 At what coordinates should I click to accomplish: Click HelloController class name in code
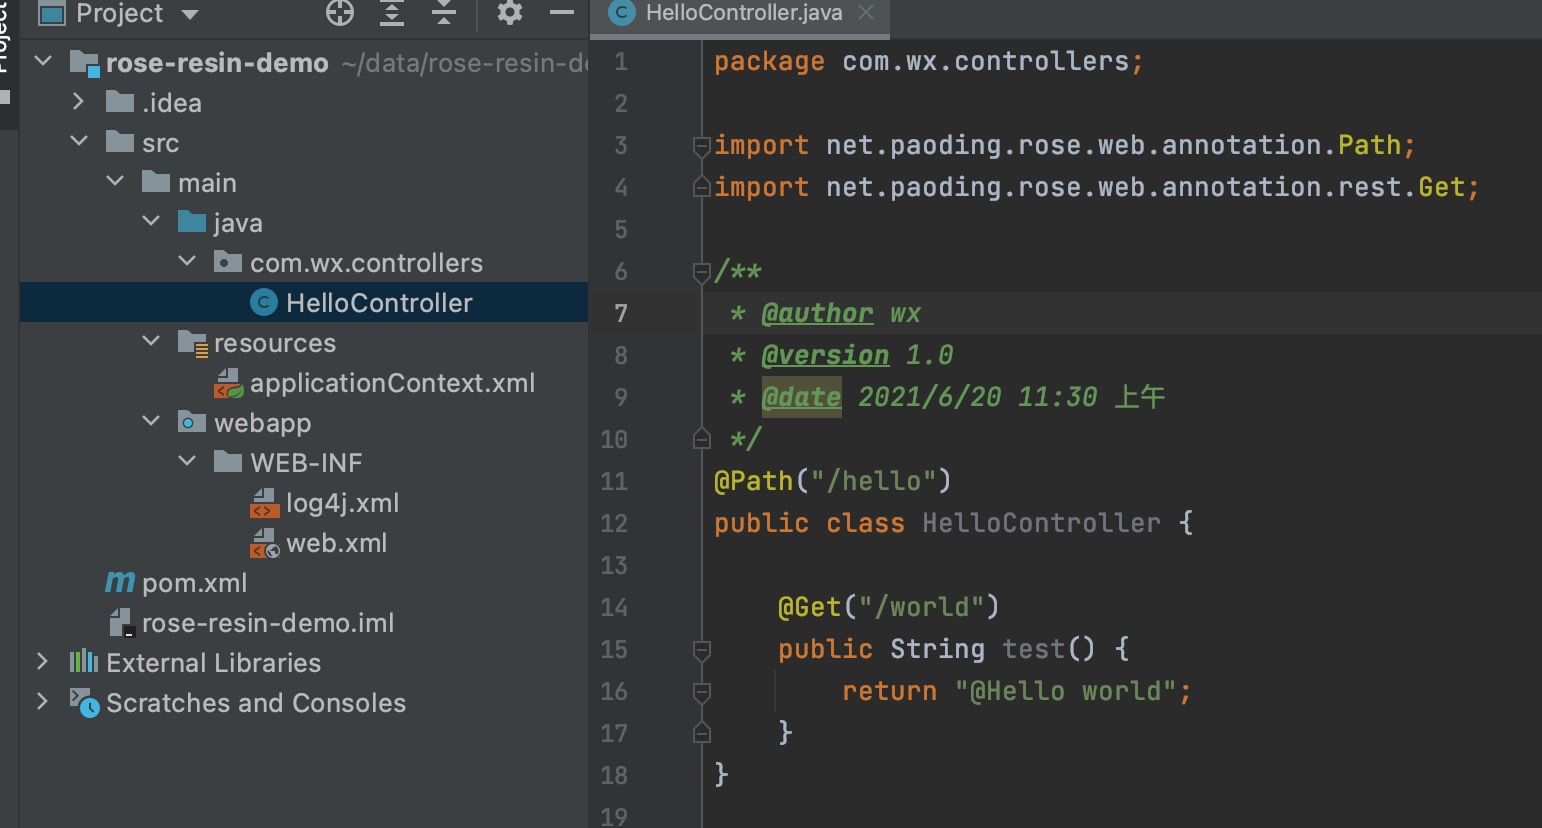[x=1041, y=523]
